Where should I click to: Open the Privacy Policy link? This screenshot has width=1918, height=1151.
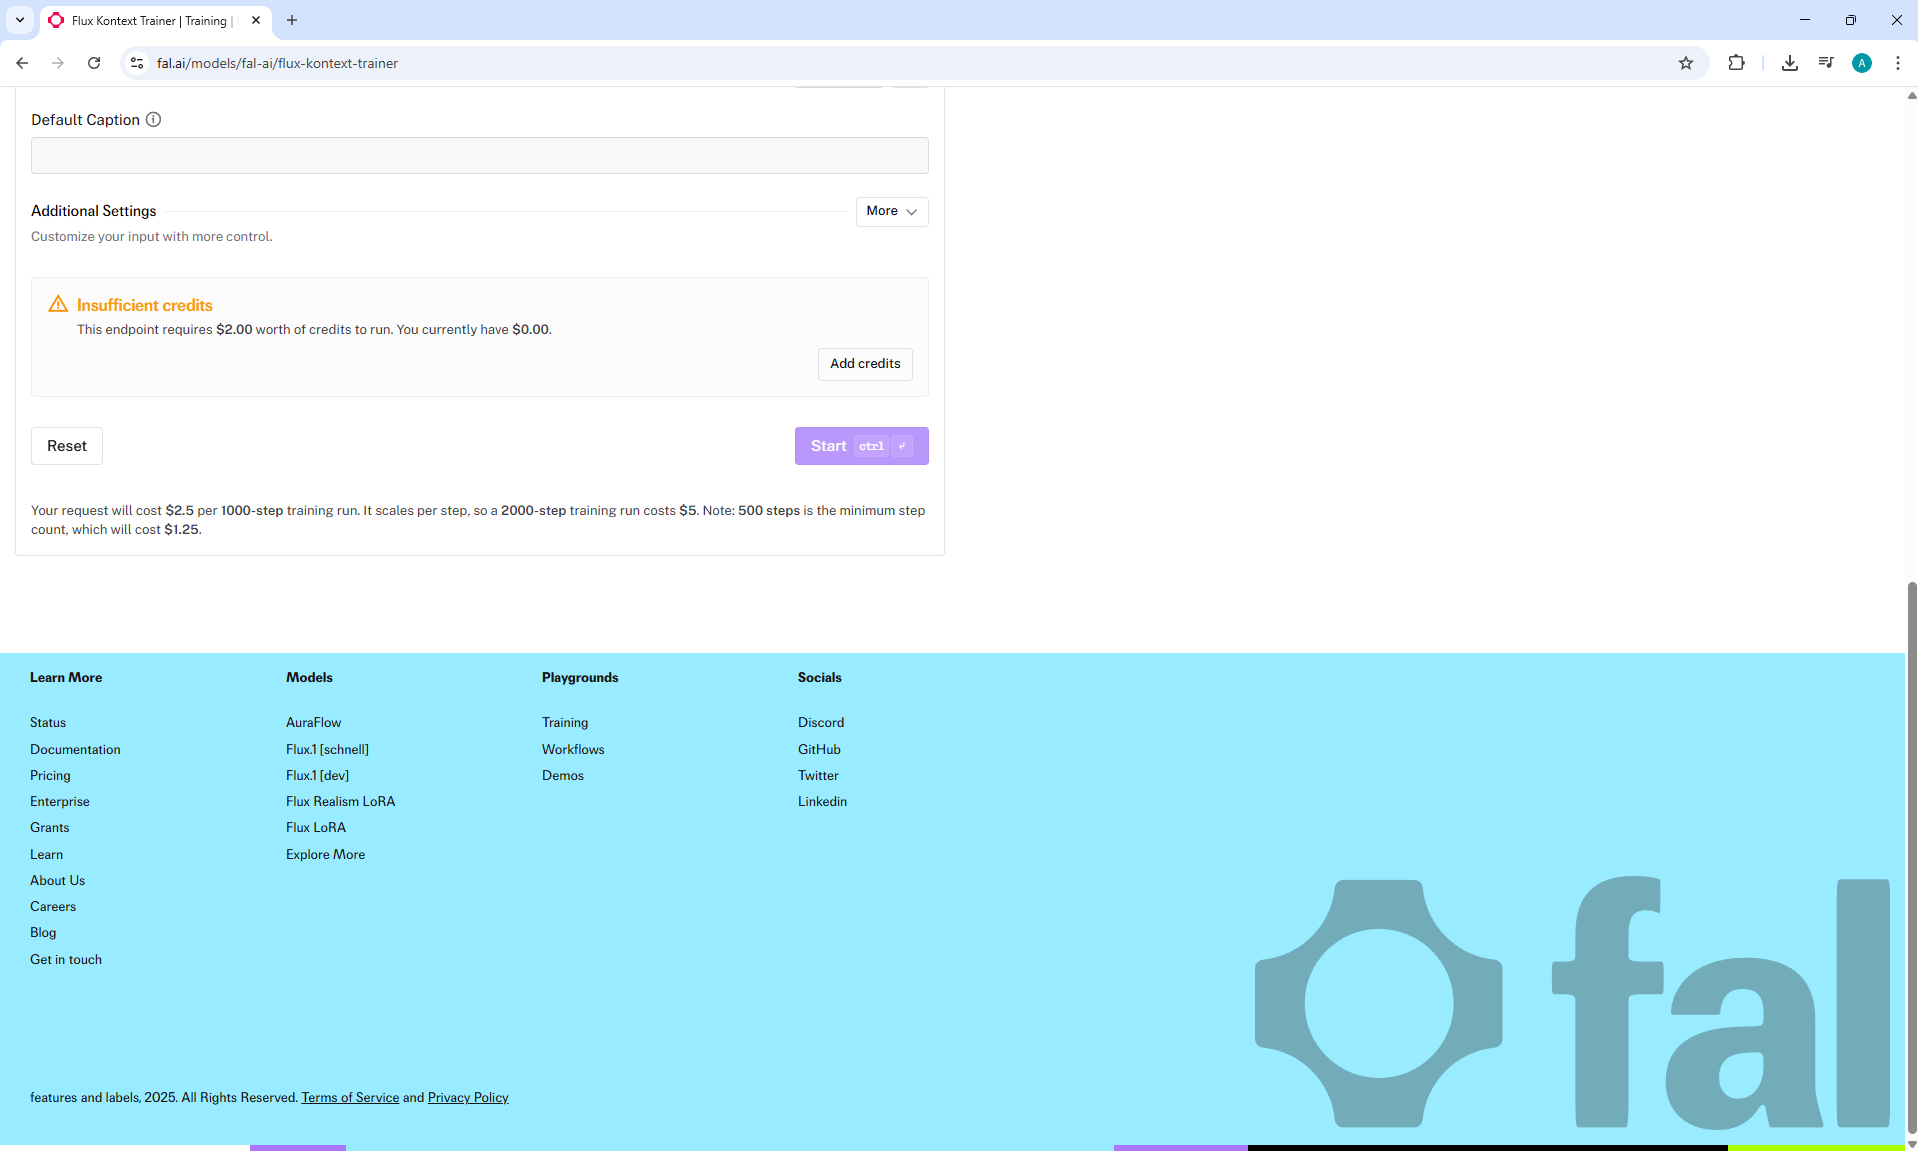[468, 1097]
